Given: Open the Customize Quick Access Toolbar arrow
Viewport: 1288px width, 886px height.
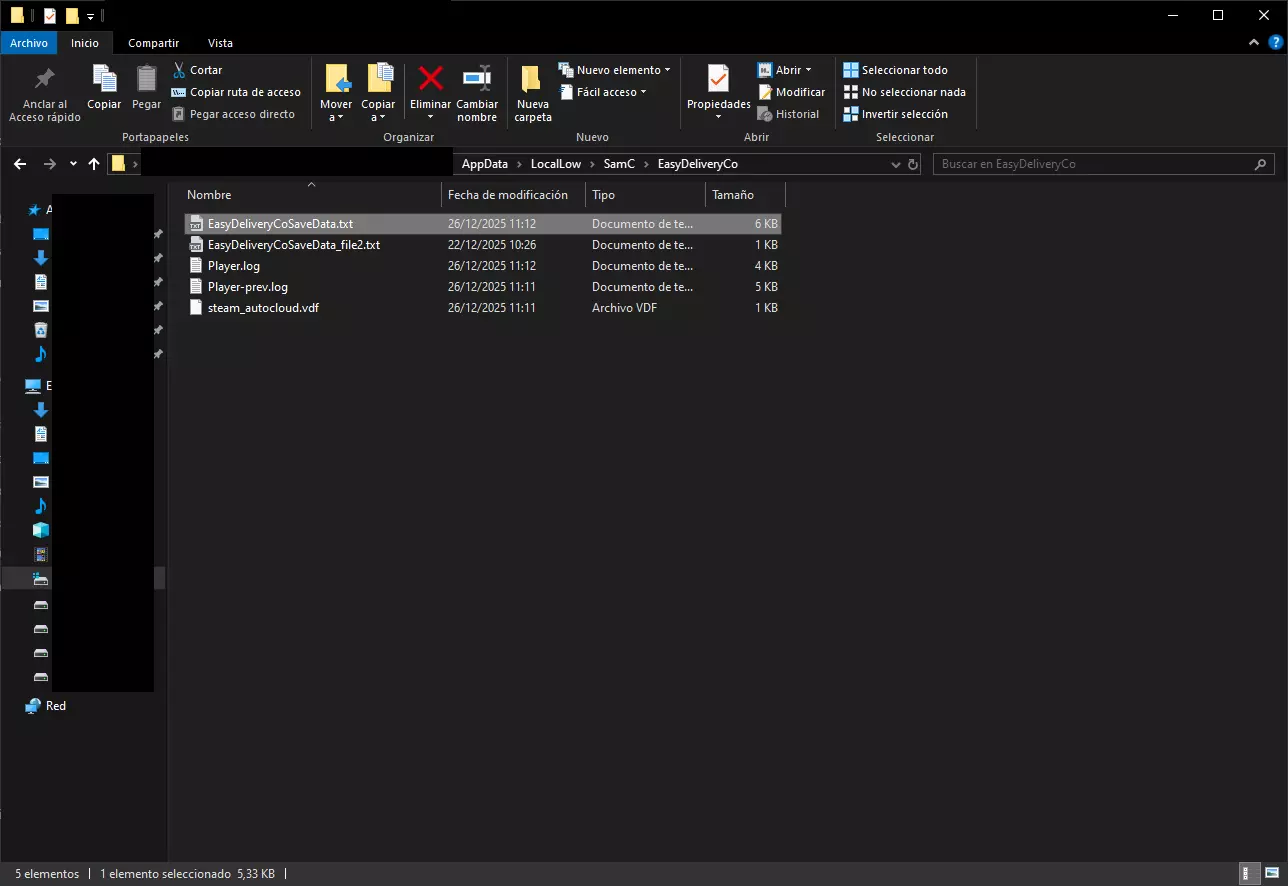Looking at the screenshot, I should coord(90,16).
